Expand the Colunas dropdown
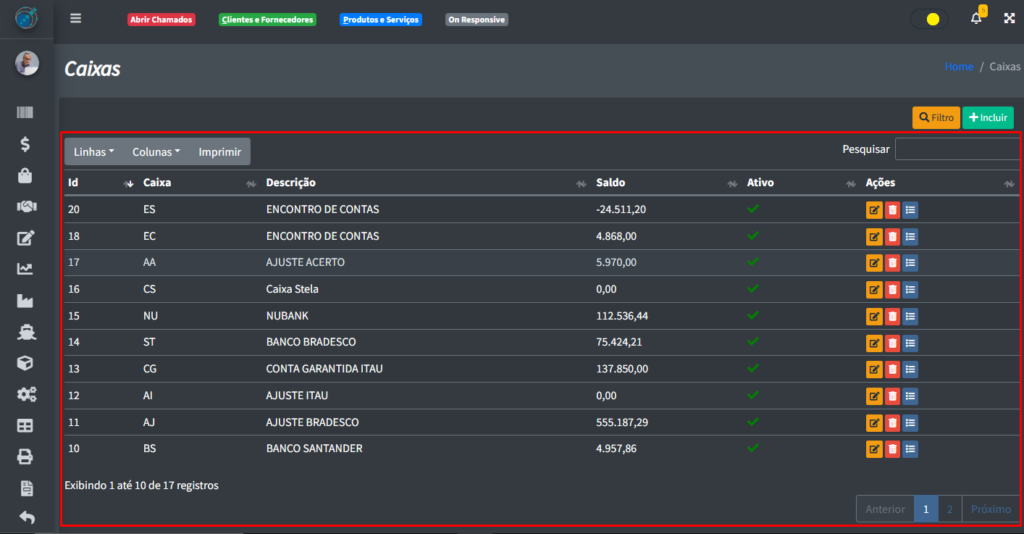1024x534 pixels. [156, 152]
